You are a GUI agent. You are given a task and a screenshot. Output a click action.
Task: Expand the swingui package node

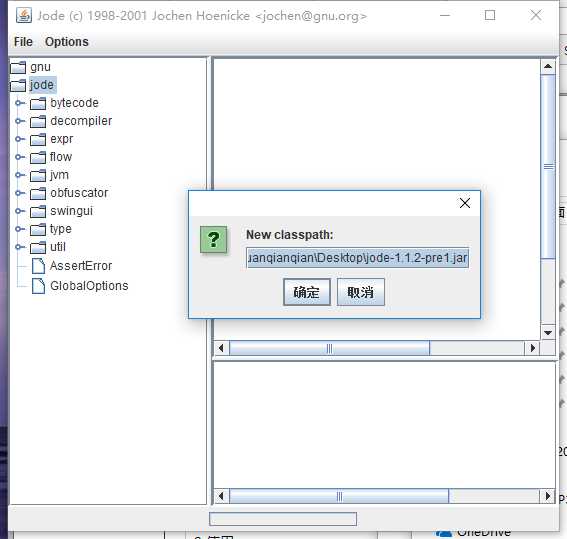(19, 211)
